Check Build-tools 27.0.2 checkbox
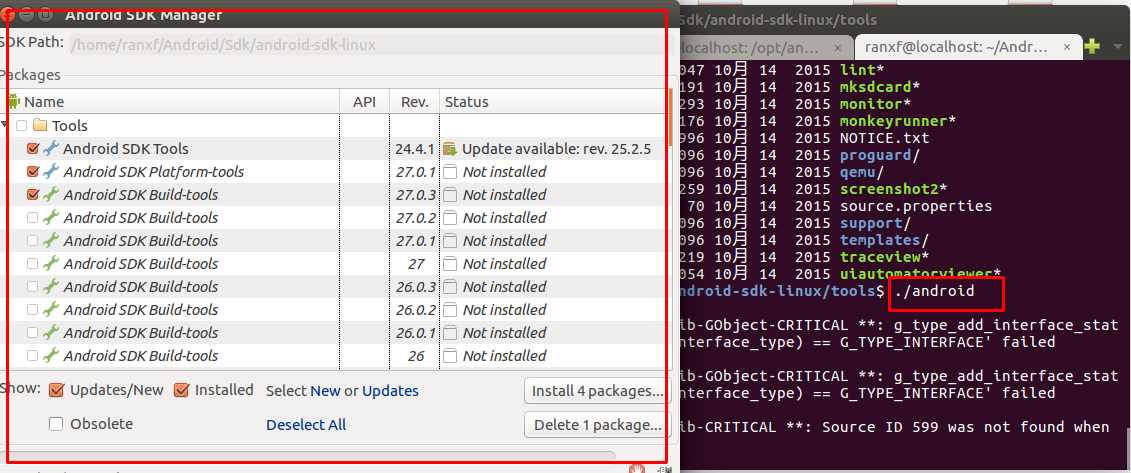Screen dimensions: 1131x473 [32, 218]
